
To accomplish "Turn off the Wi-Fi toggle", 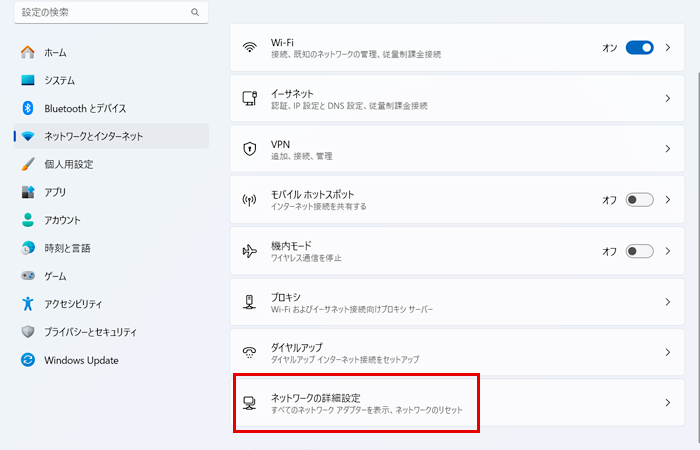I will pos(639,47).
